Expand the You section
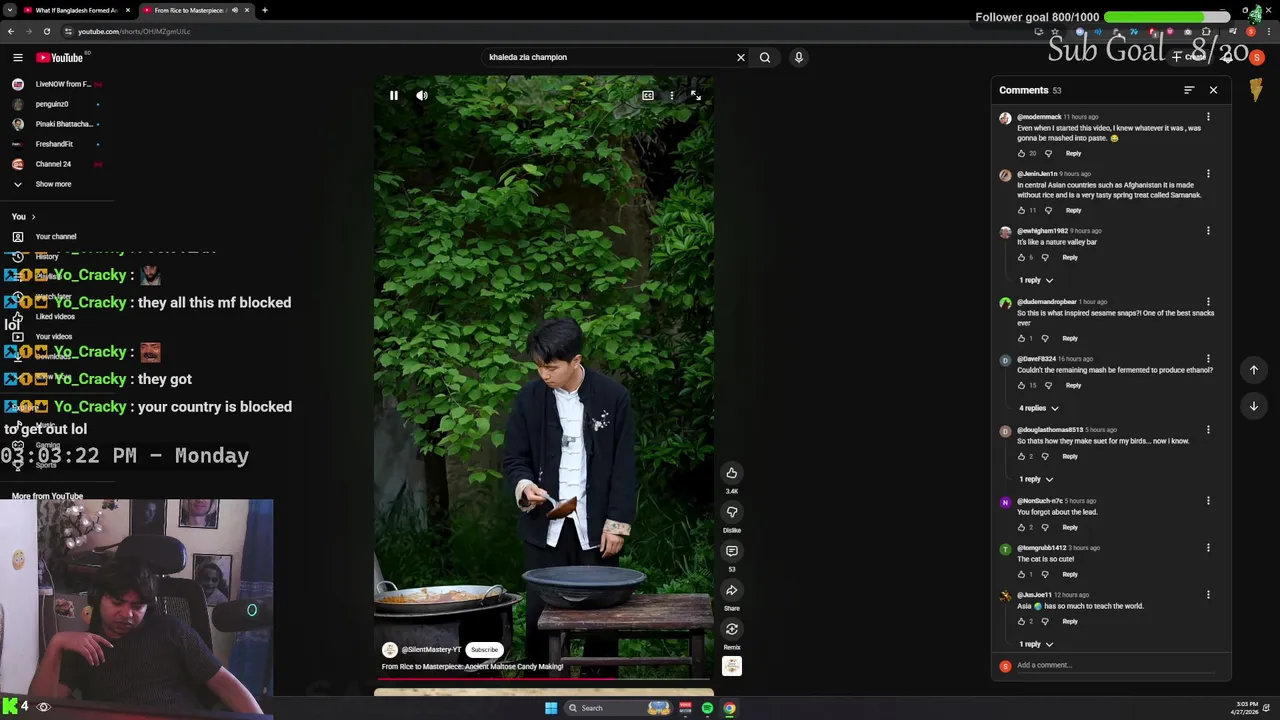 pyautogui.click(x=24, y=217)
